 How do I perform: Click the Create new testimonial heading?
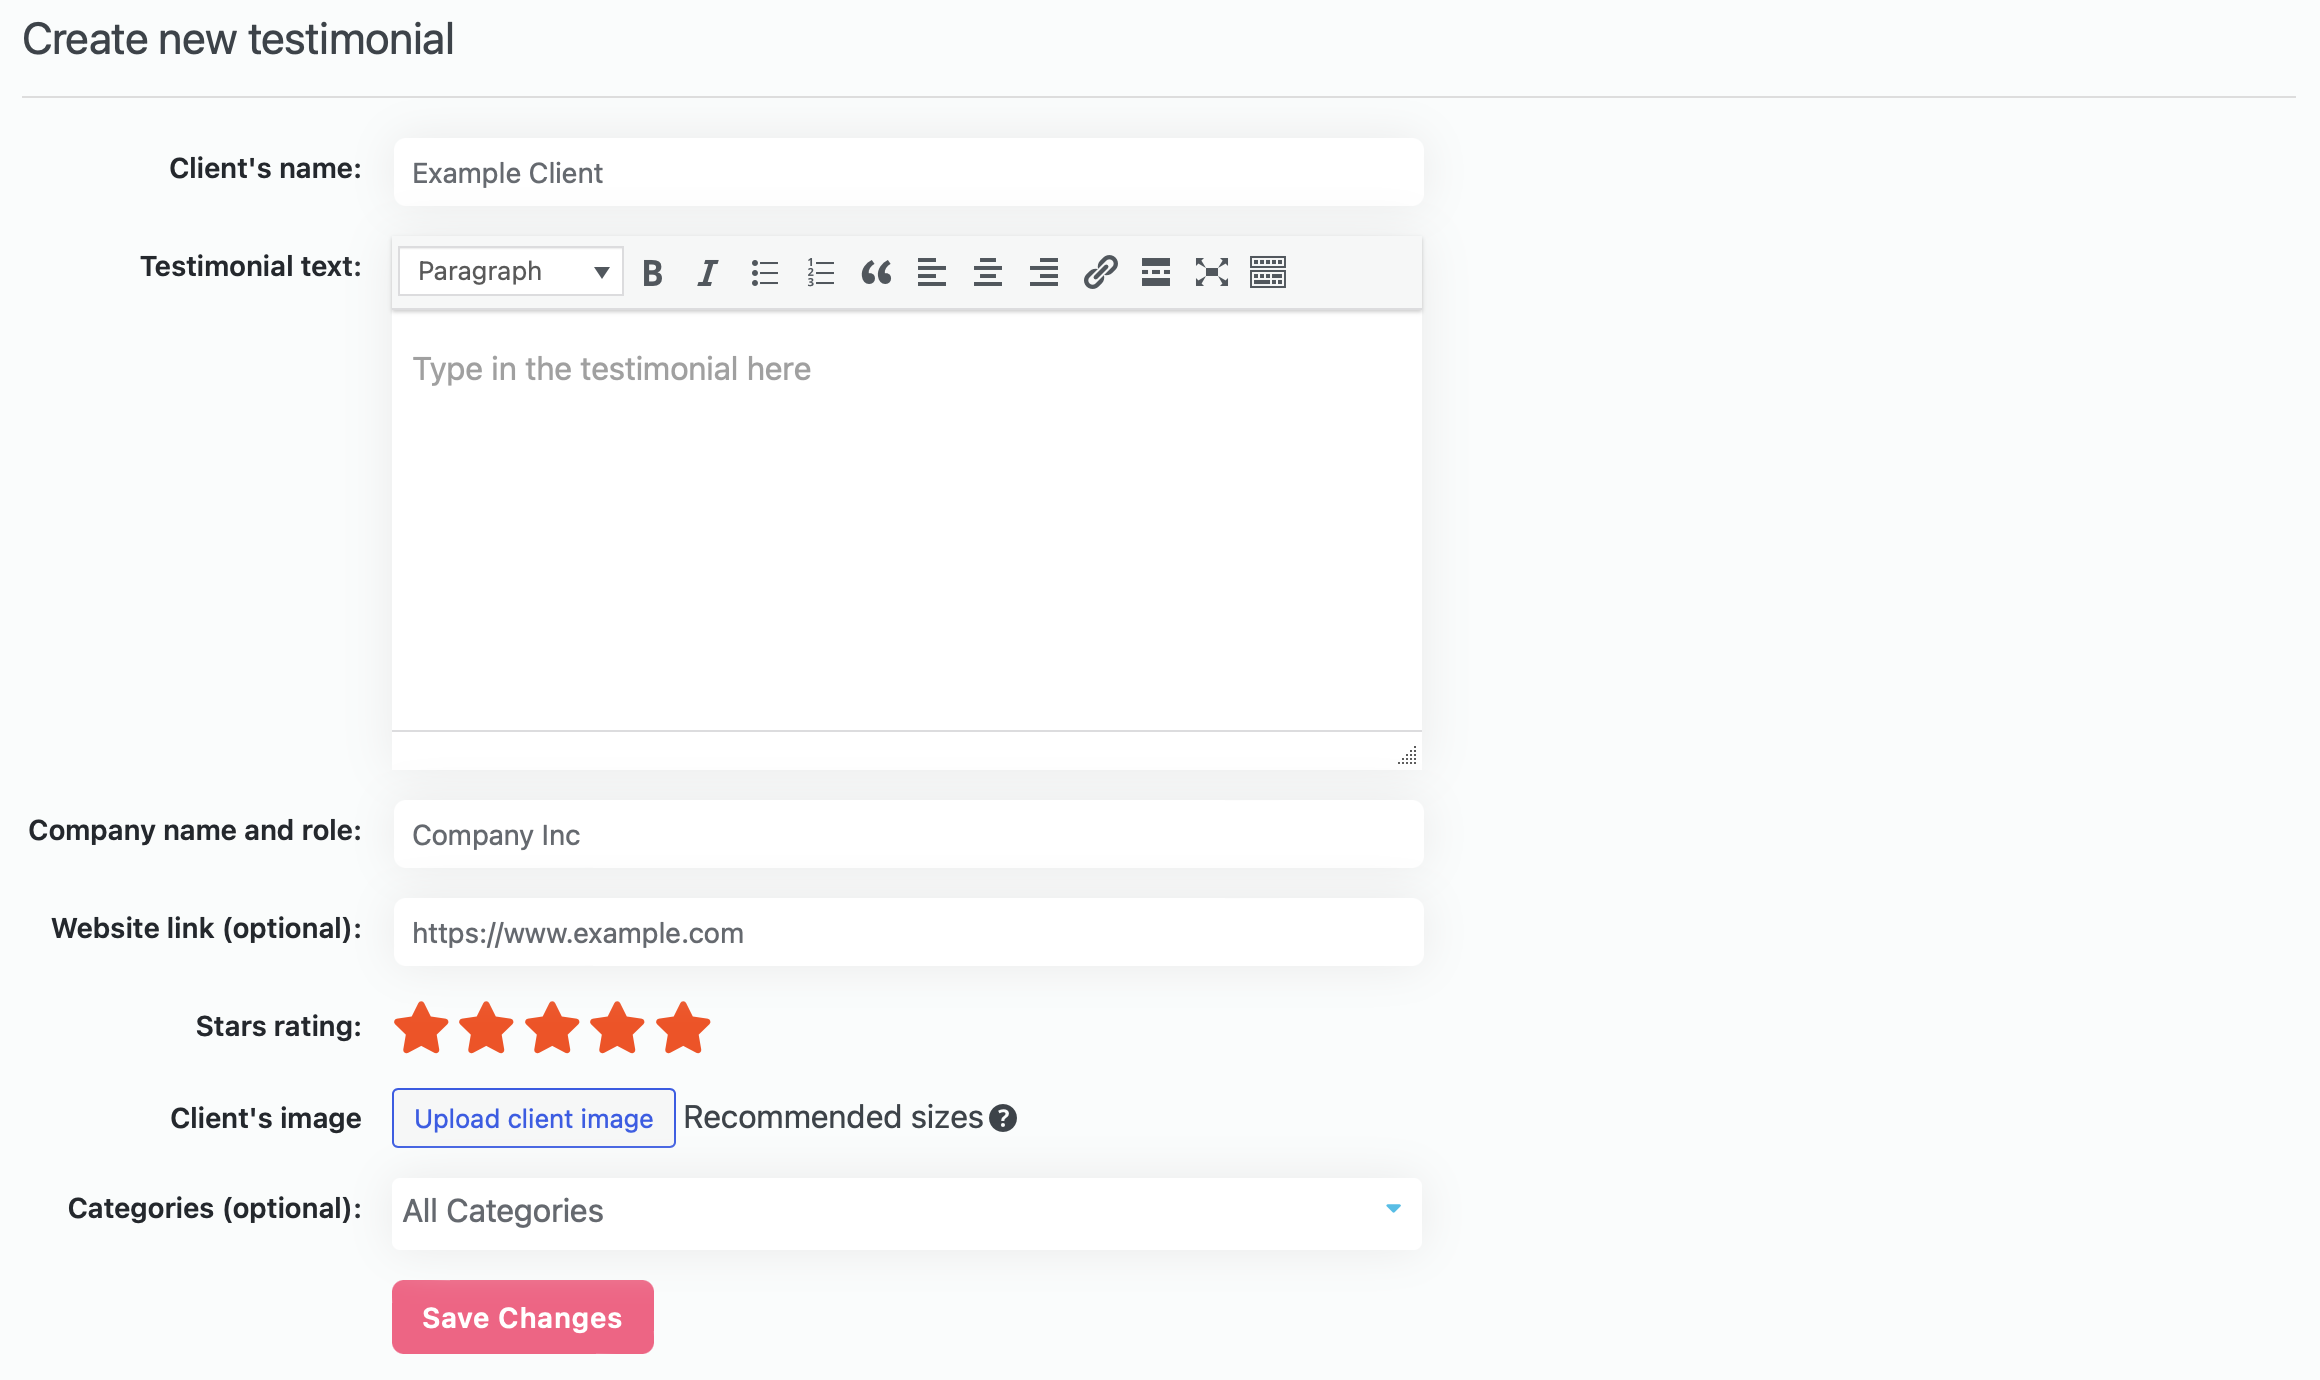coord(238,40)
